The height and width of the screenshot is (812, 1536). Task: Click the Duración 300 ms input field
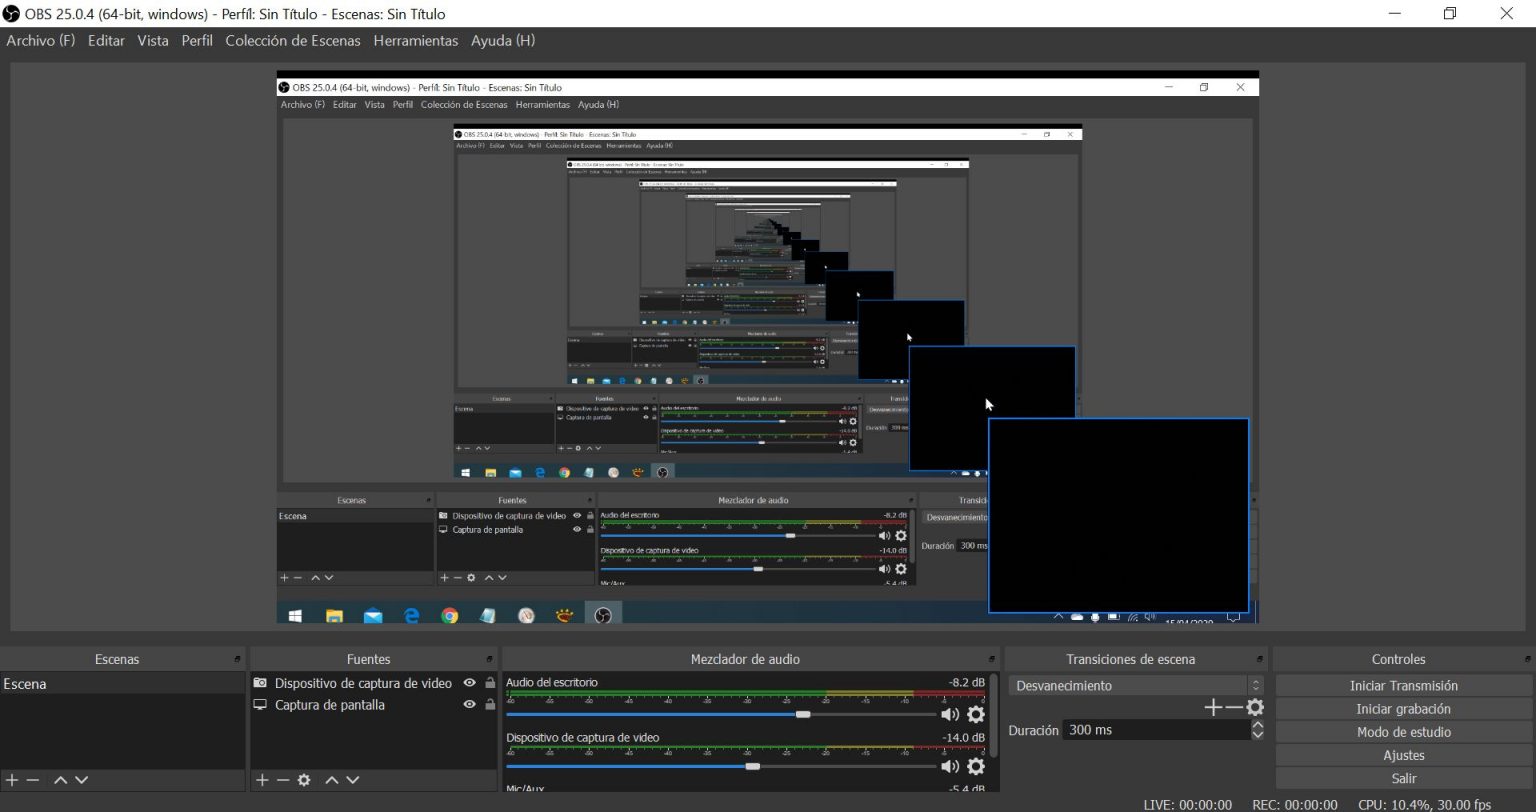coord(1156,730)
